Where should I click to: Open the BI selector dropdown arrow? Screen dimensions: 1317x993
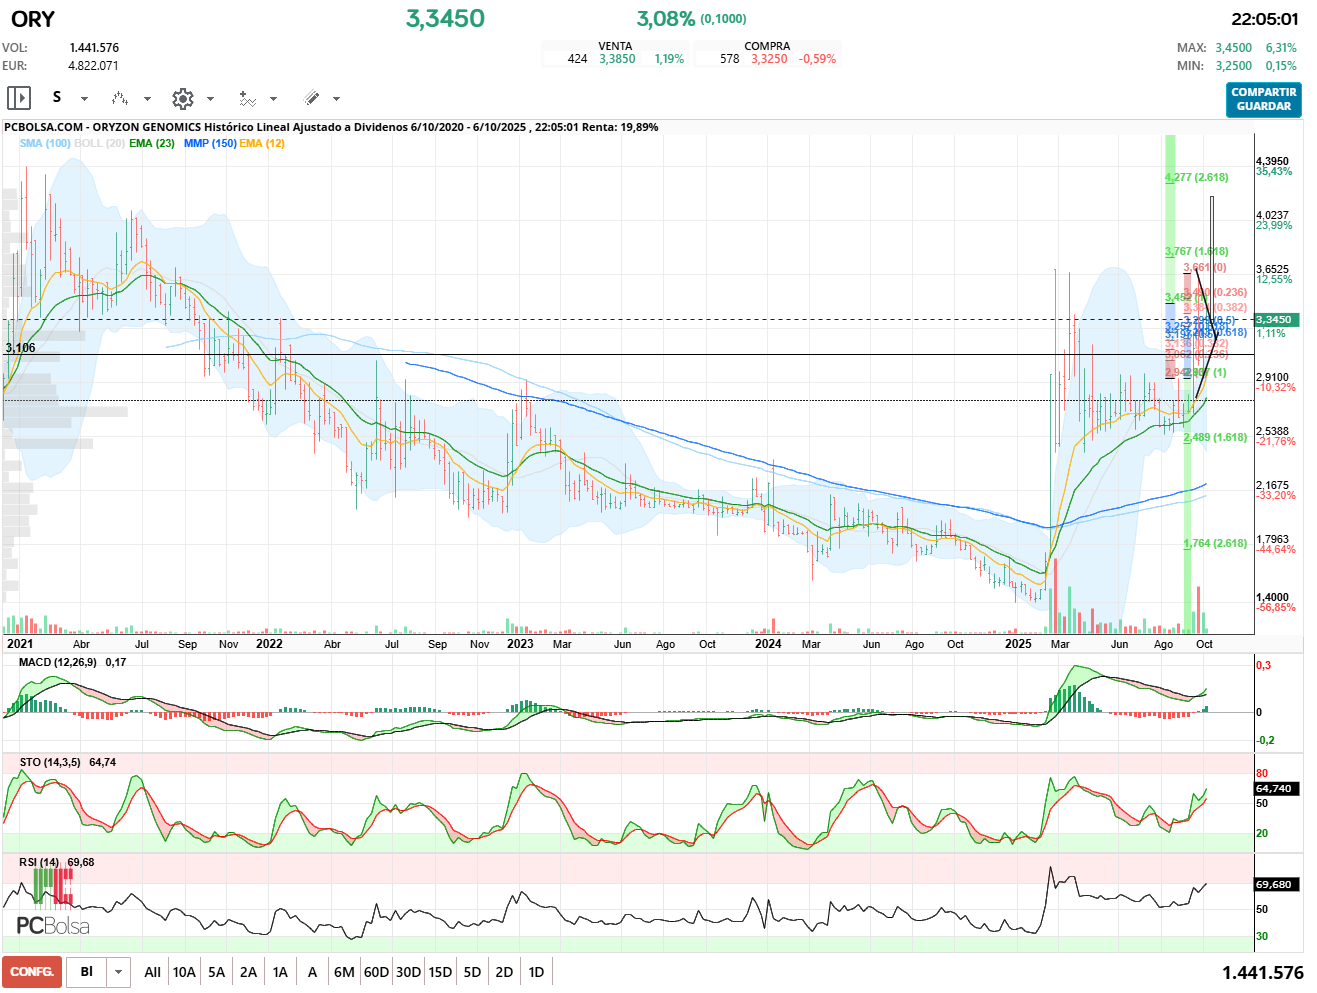click(x=119, y=972)
